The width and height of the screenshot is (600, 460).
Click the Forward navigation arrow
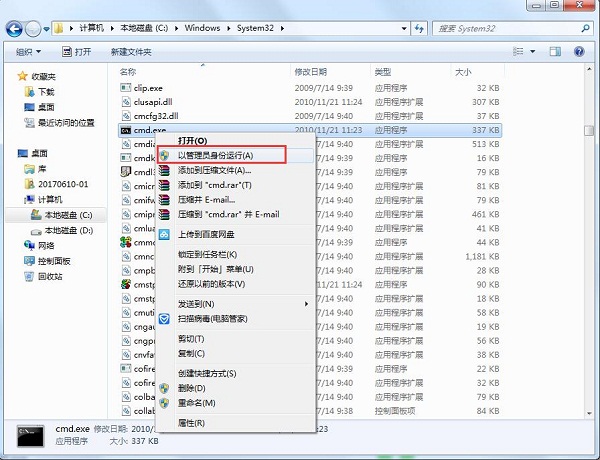pos(33,29)
